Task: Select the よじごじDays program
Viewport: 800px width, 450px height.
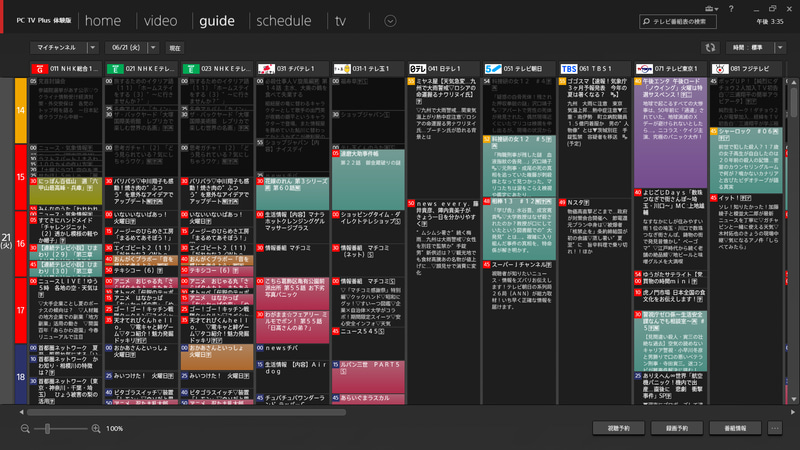Action: click(670, 229)
